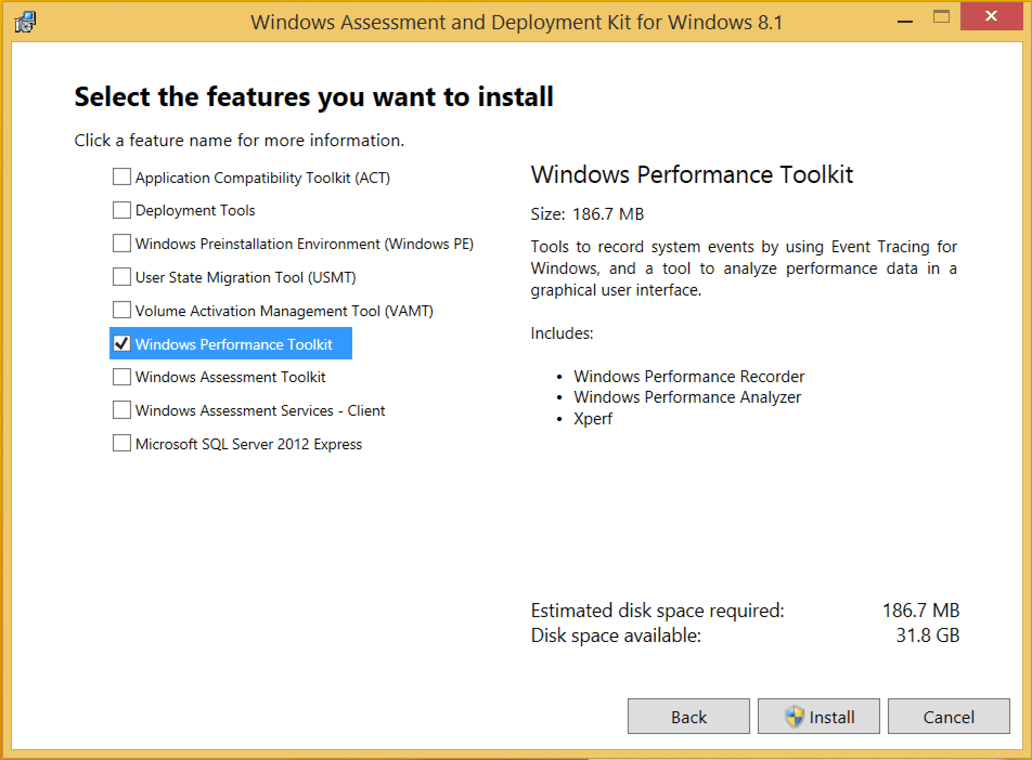The image size is (1032, 760).
Task: Click the Microsoft SQL Server 2012 Express label
Action: click(x=248, y=443)
